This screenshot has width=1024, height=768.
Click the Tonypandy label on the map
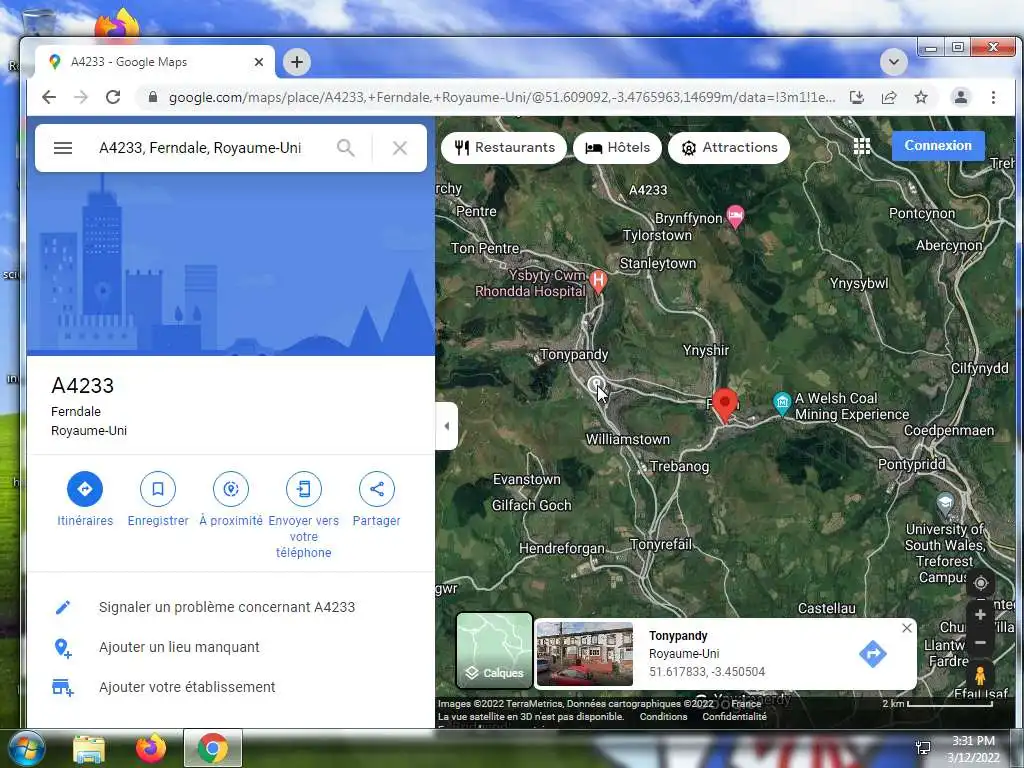[x=574, y=355]
